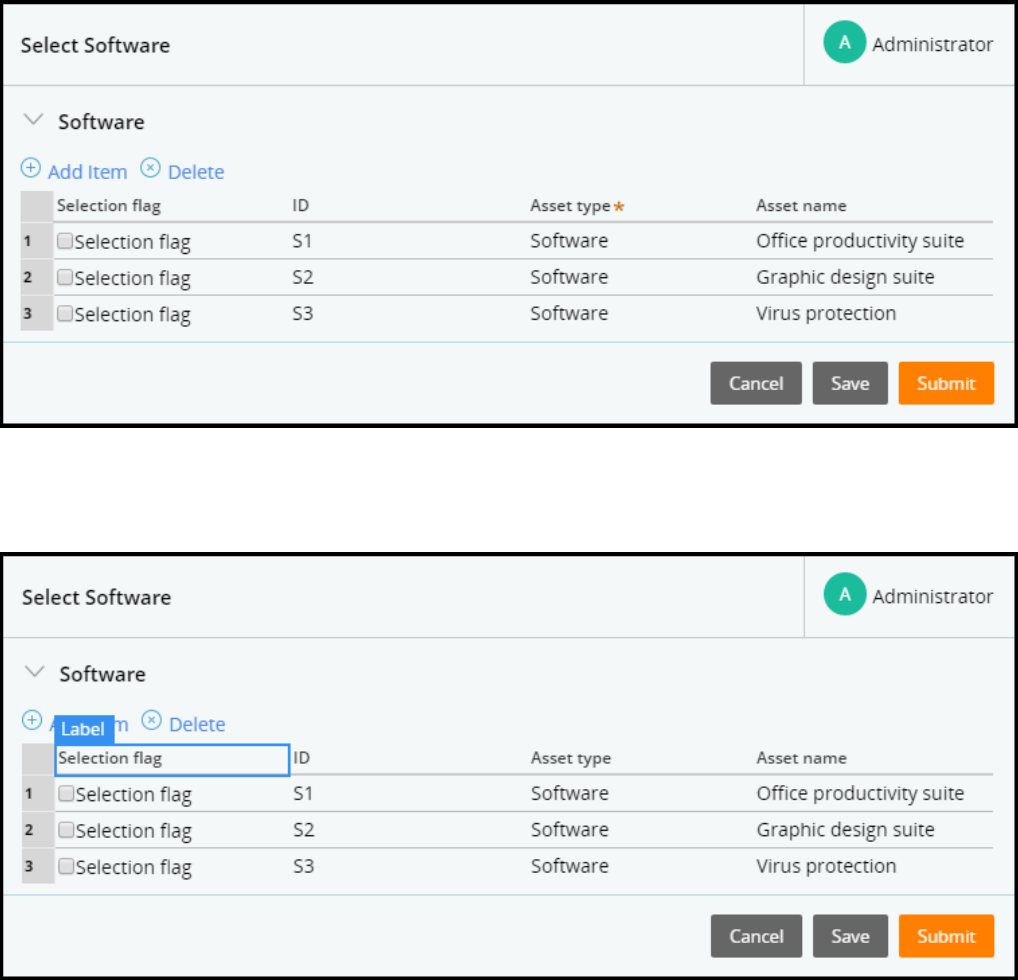Collapse the Software section in upper panel
The image size is (1018, 980).
pyautogui.click(x=34, y=120)
